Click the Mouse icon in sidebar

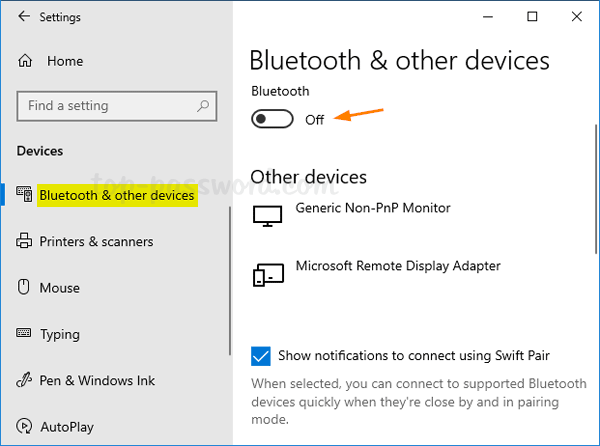coord(25,288)
